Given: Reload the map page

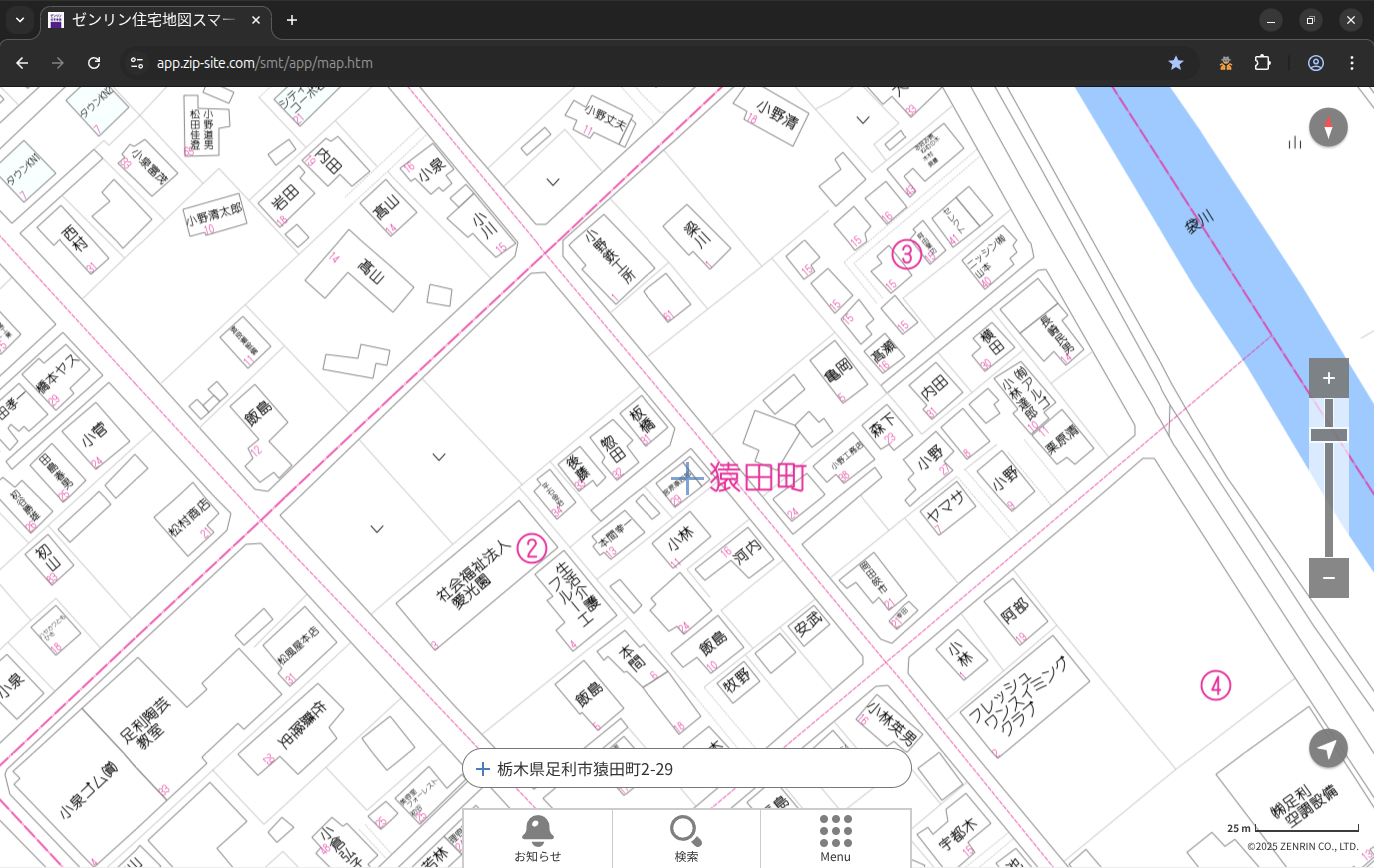Looking at the screenshot, I should pos(94,63).
